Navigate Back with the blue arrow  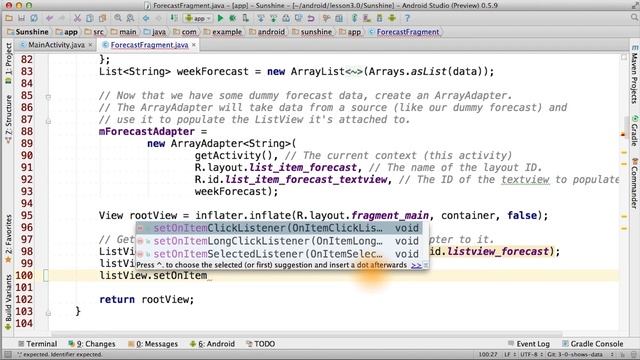click(146, 18)
